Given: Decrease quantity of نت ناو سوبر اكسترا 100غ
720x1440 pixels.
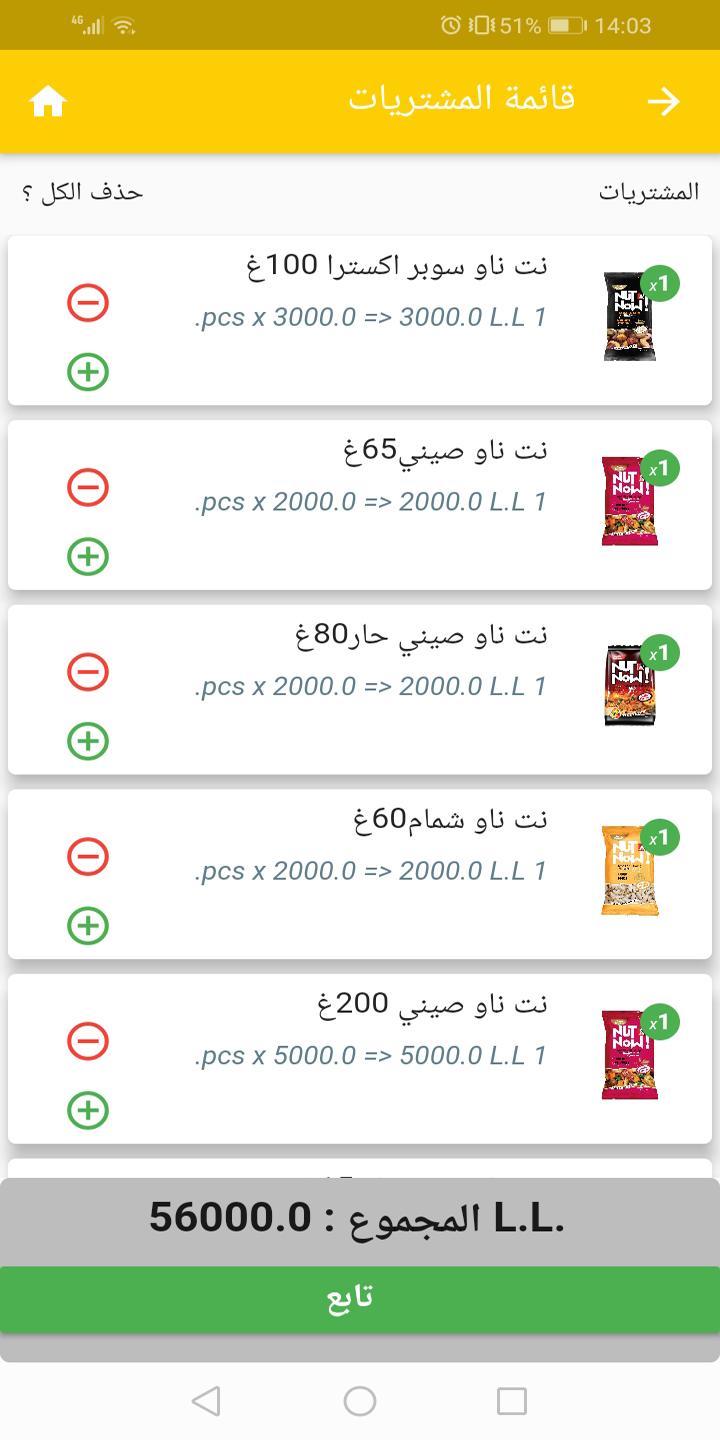Looking at the screenshot, I should coord(88,302).
